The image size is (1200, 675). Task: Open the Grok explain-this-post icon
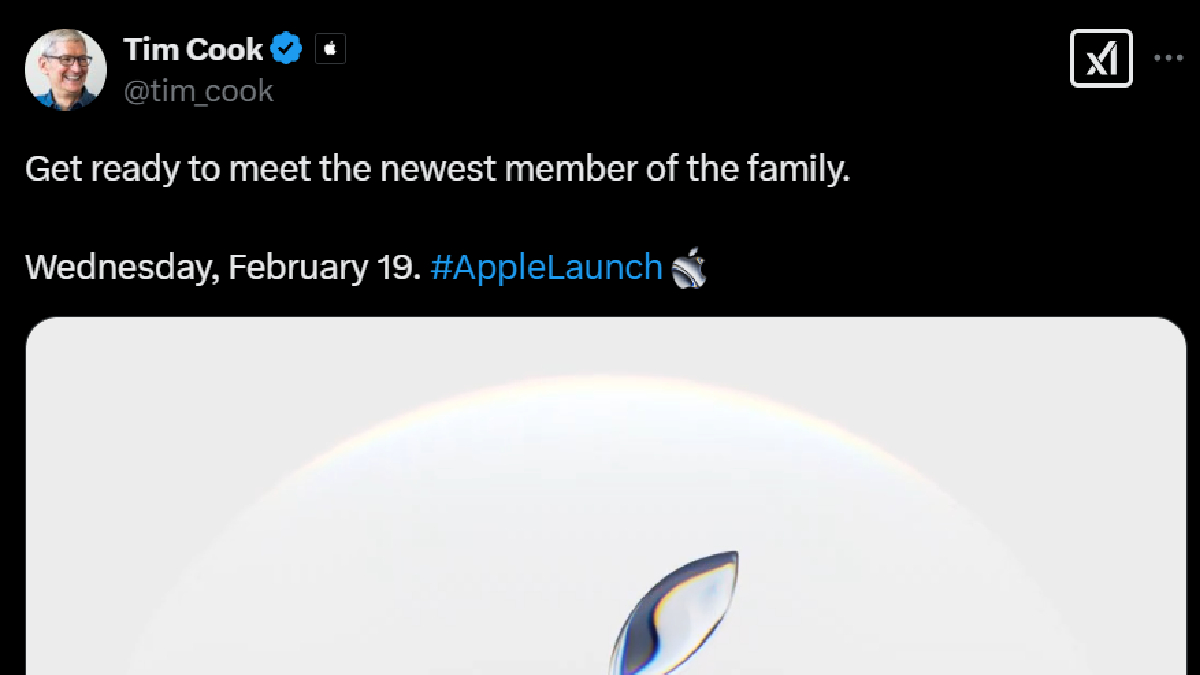1101,58
